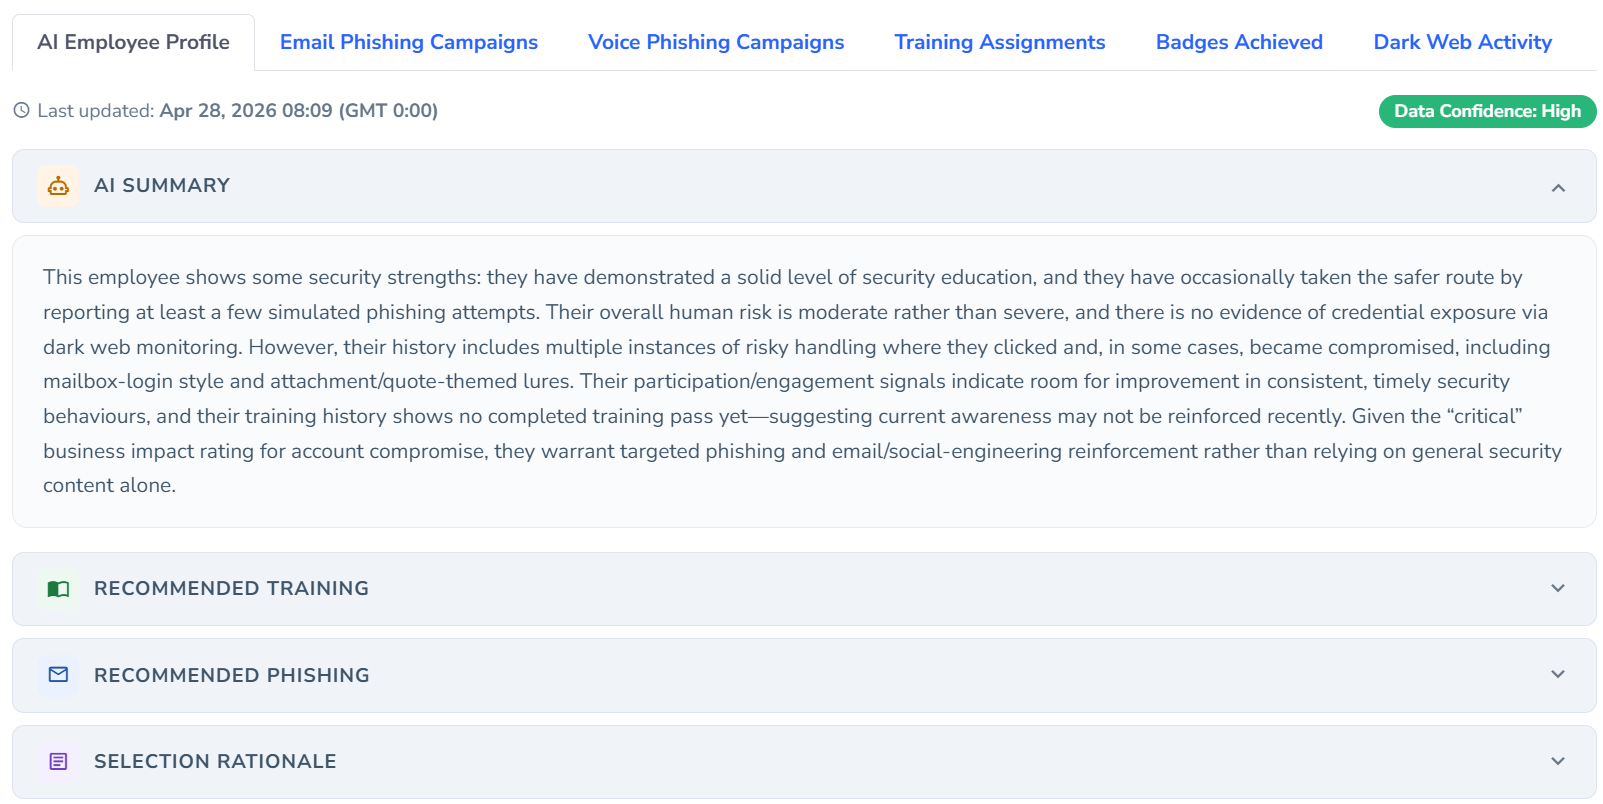Expand the Selection Rationale chevron
The width and height of the screenshot is (1603, 804).
click(1557, 762)
